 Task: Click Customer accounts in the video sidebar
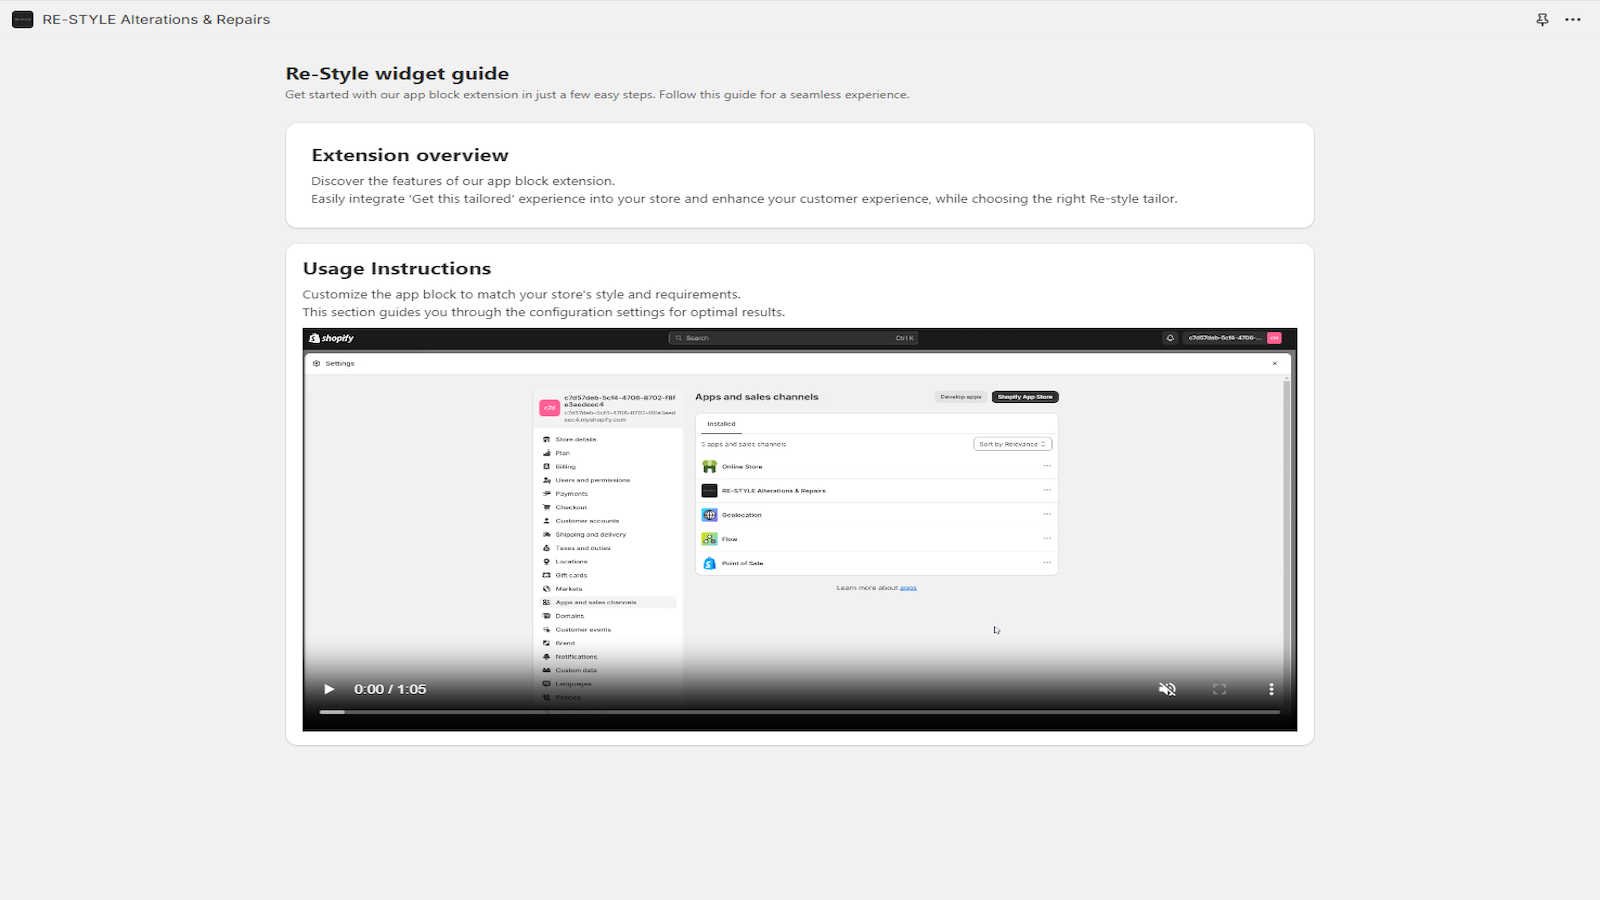(x=587, y=521)
